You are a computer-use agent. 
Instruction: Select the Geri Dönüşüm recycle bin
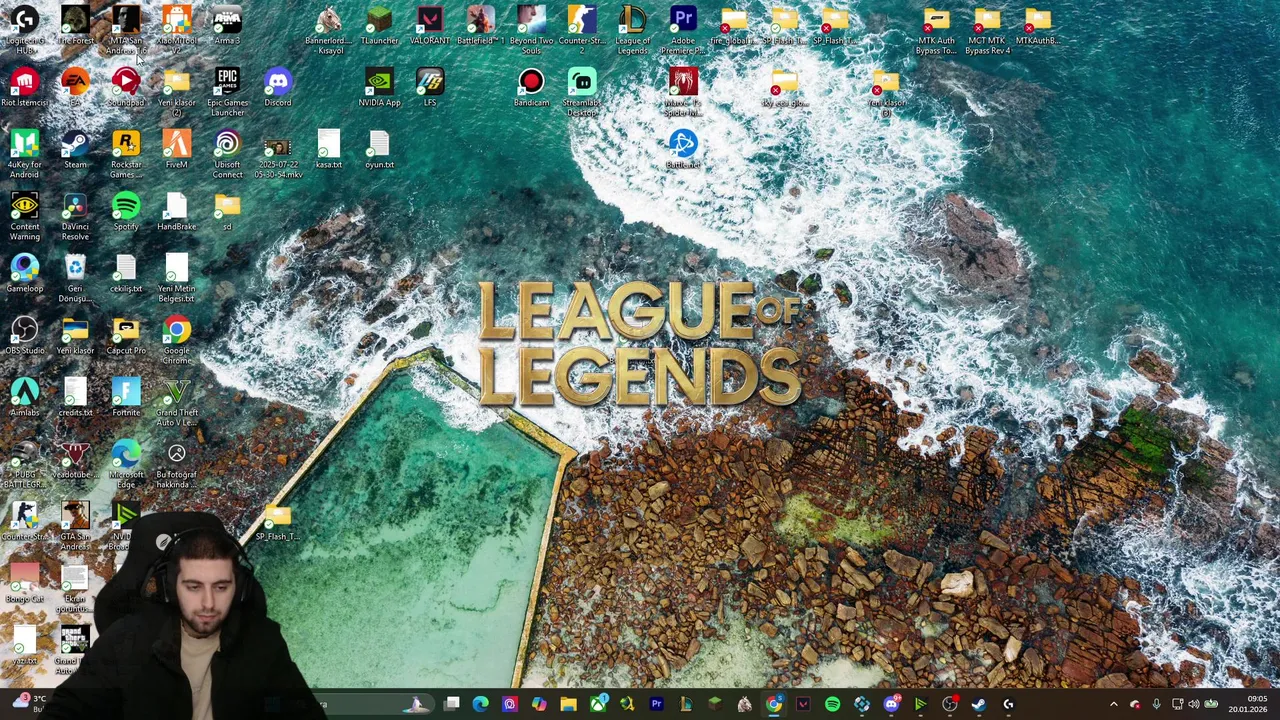click(75, 278)
